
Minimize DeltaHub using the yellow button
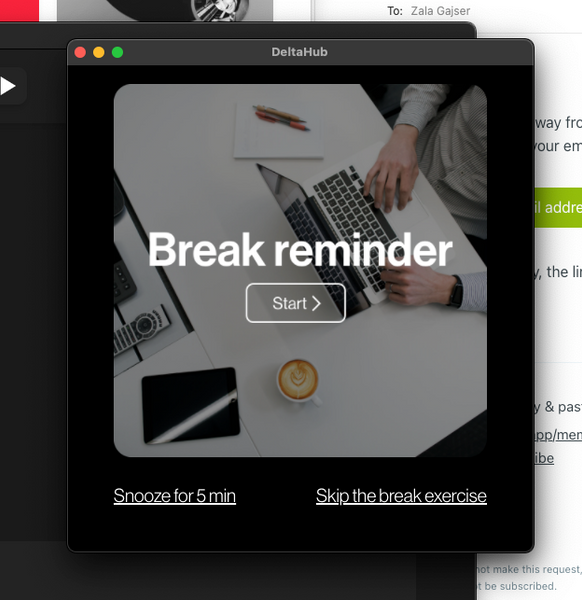(99, 52)
